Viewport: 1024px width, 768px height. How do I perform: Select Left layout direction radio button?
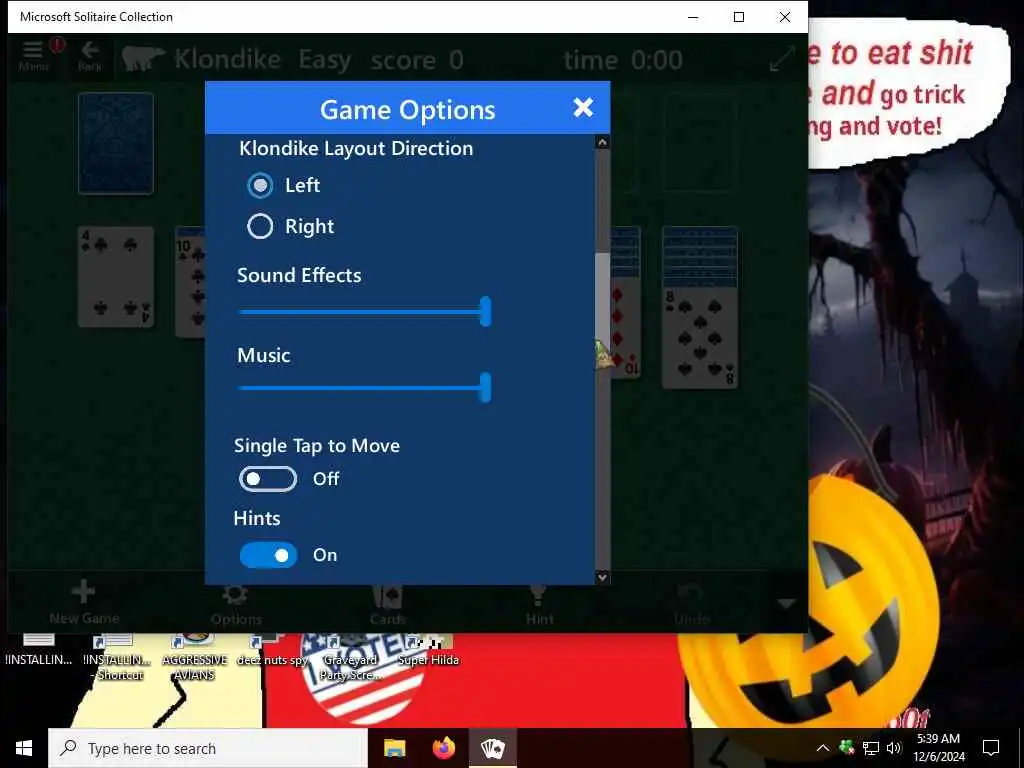click(x=260, y=185)
